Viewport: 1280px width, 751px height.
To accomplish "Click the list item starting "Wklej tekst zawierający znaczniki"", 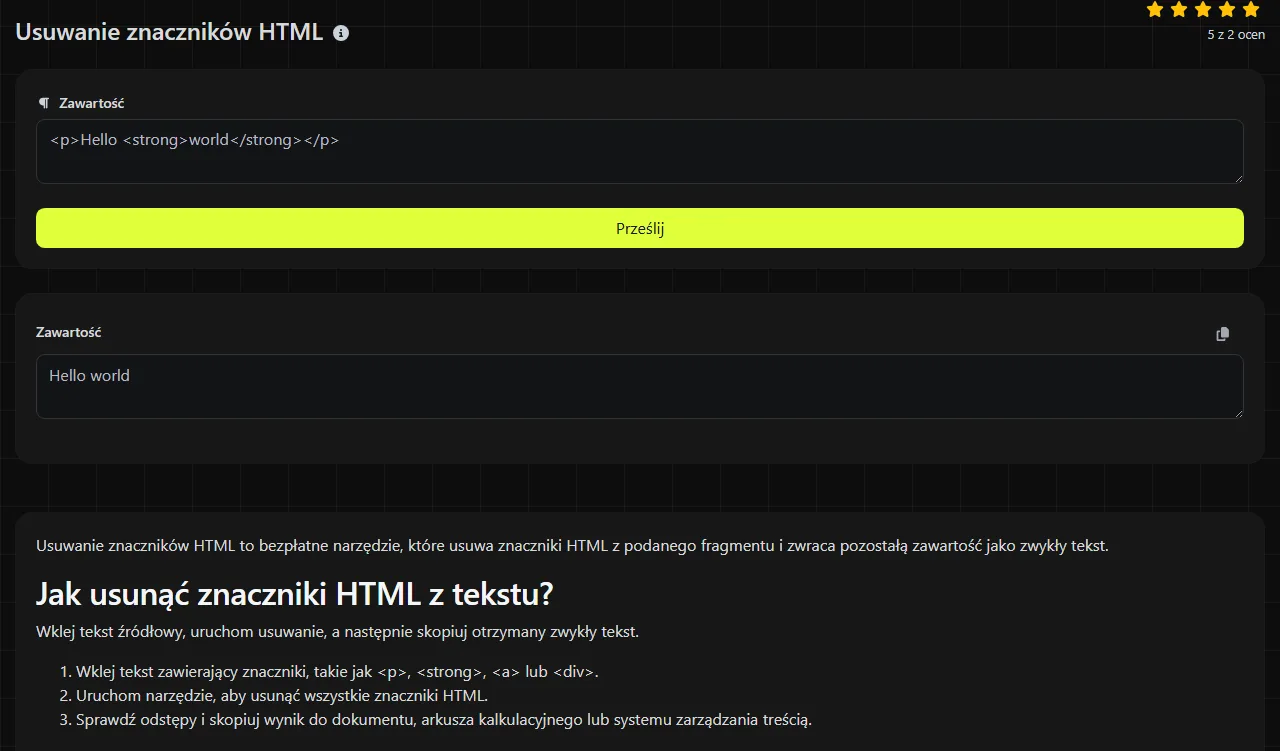I will [x=337, y=672].
